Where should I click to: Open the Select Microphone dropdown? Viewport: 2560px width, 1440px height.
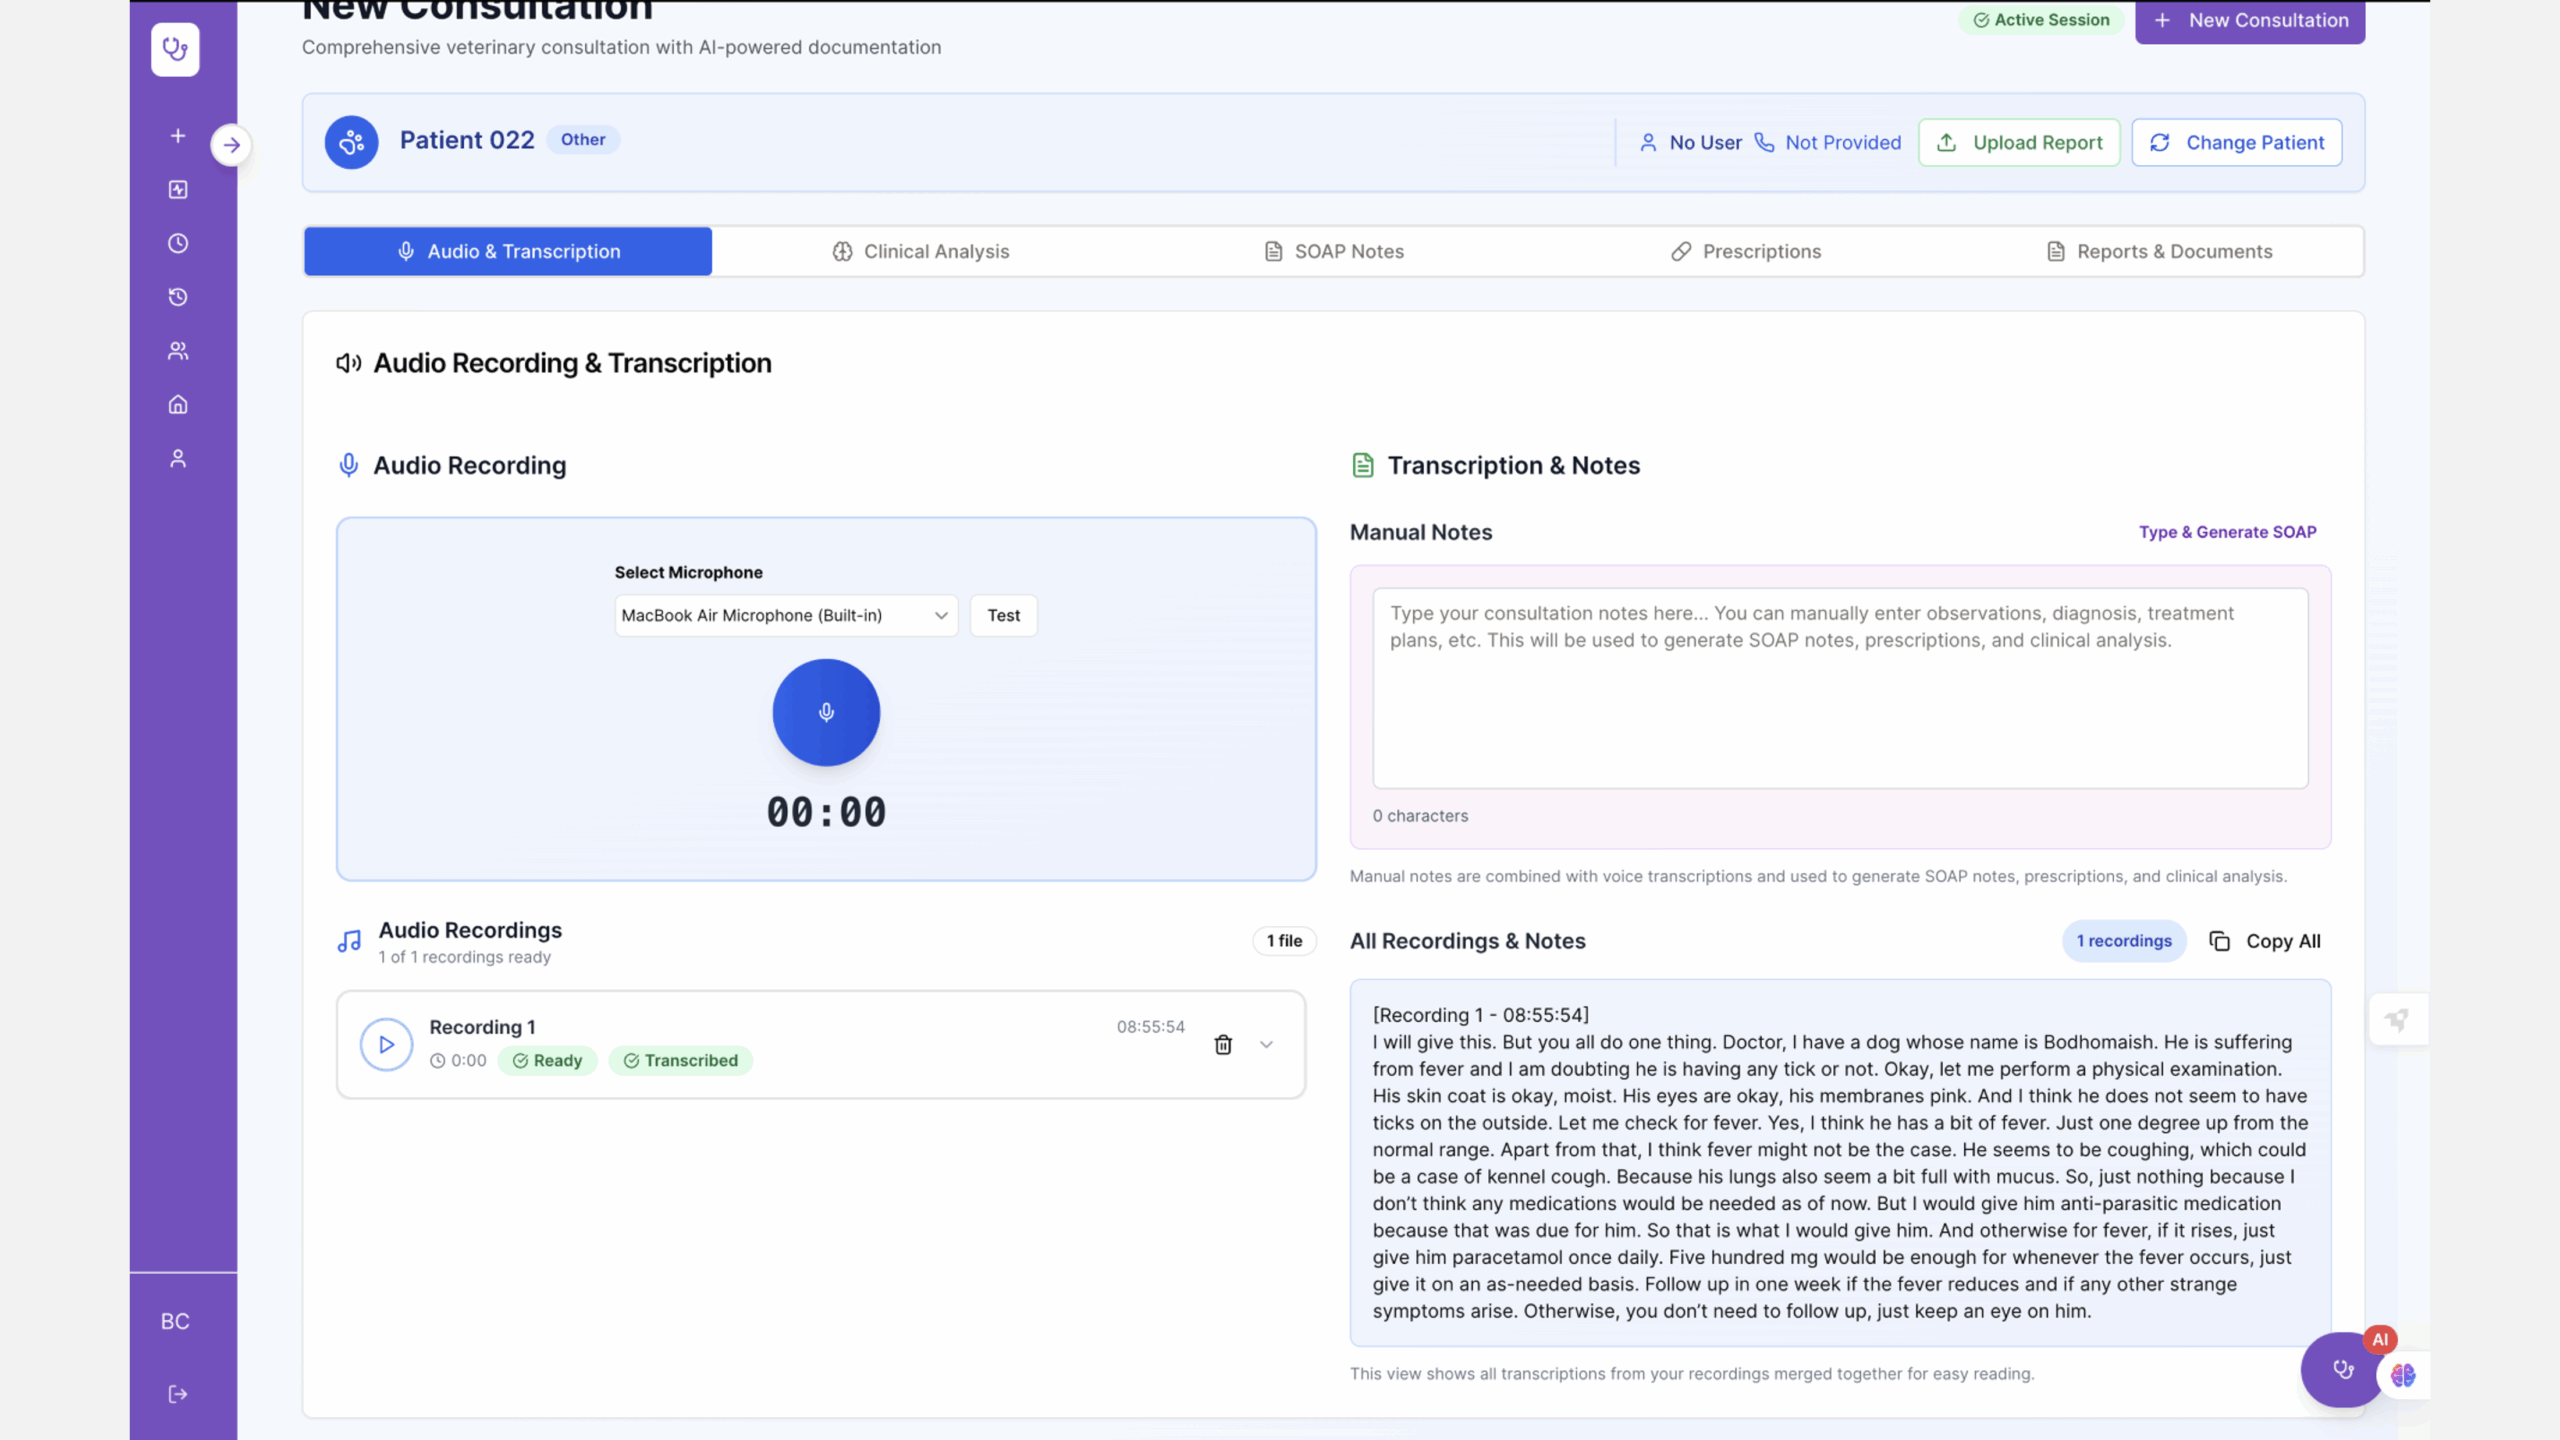point(785,615)
